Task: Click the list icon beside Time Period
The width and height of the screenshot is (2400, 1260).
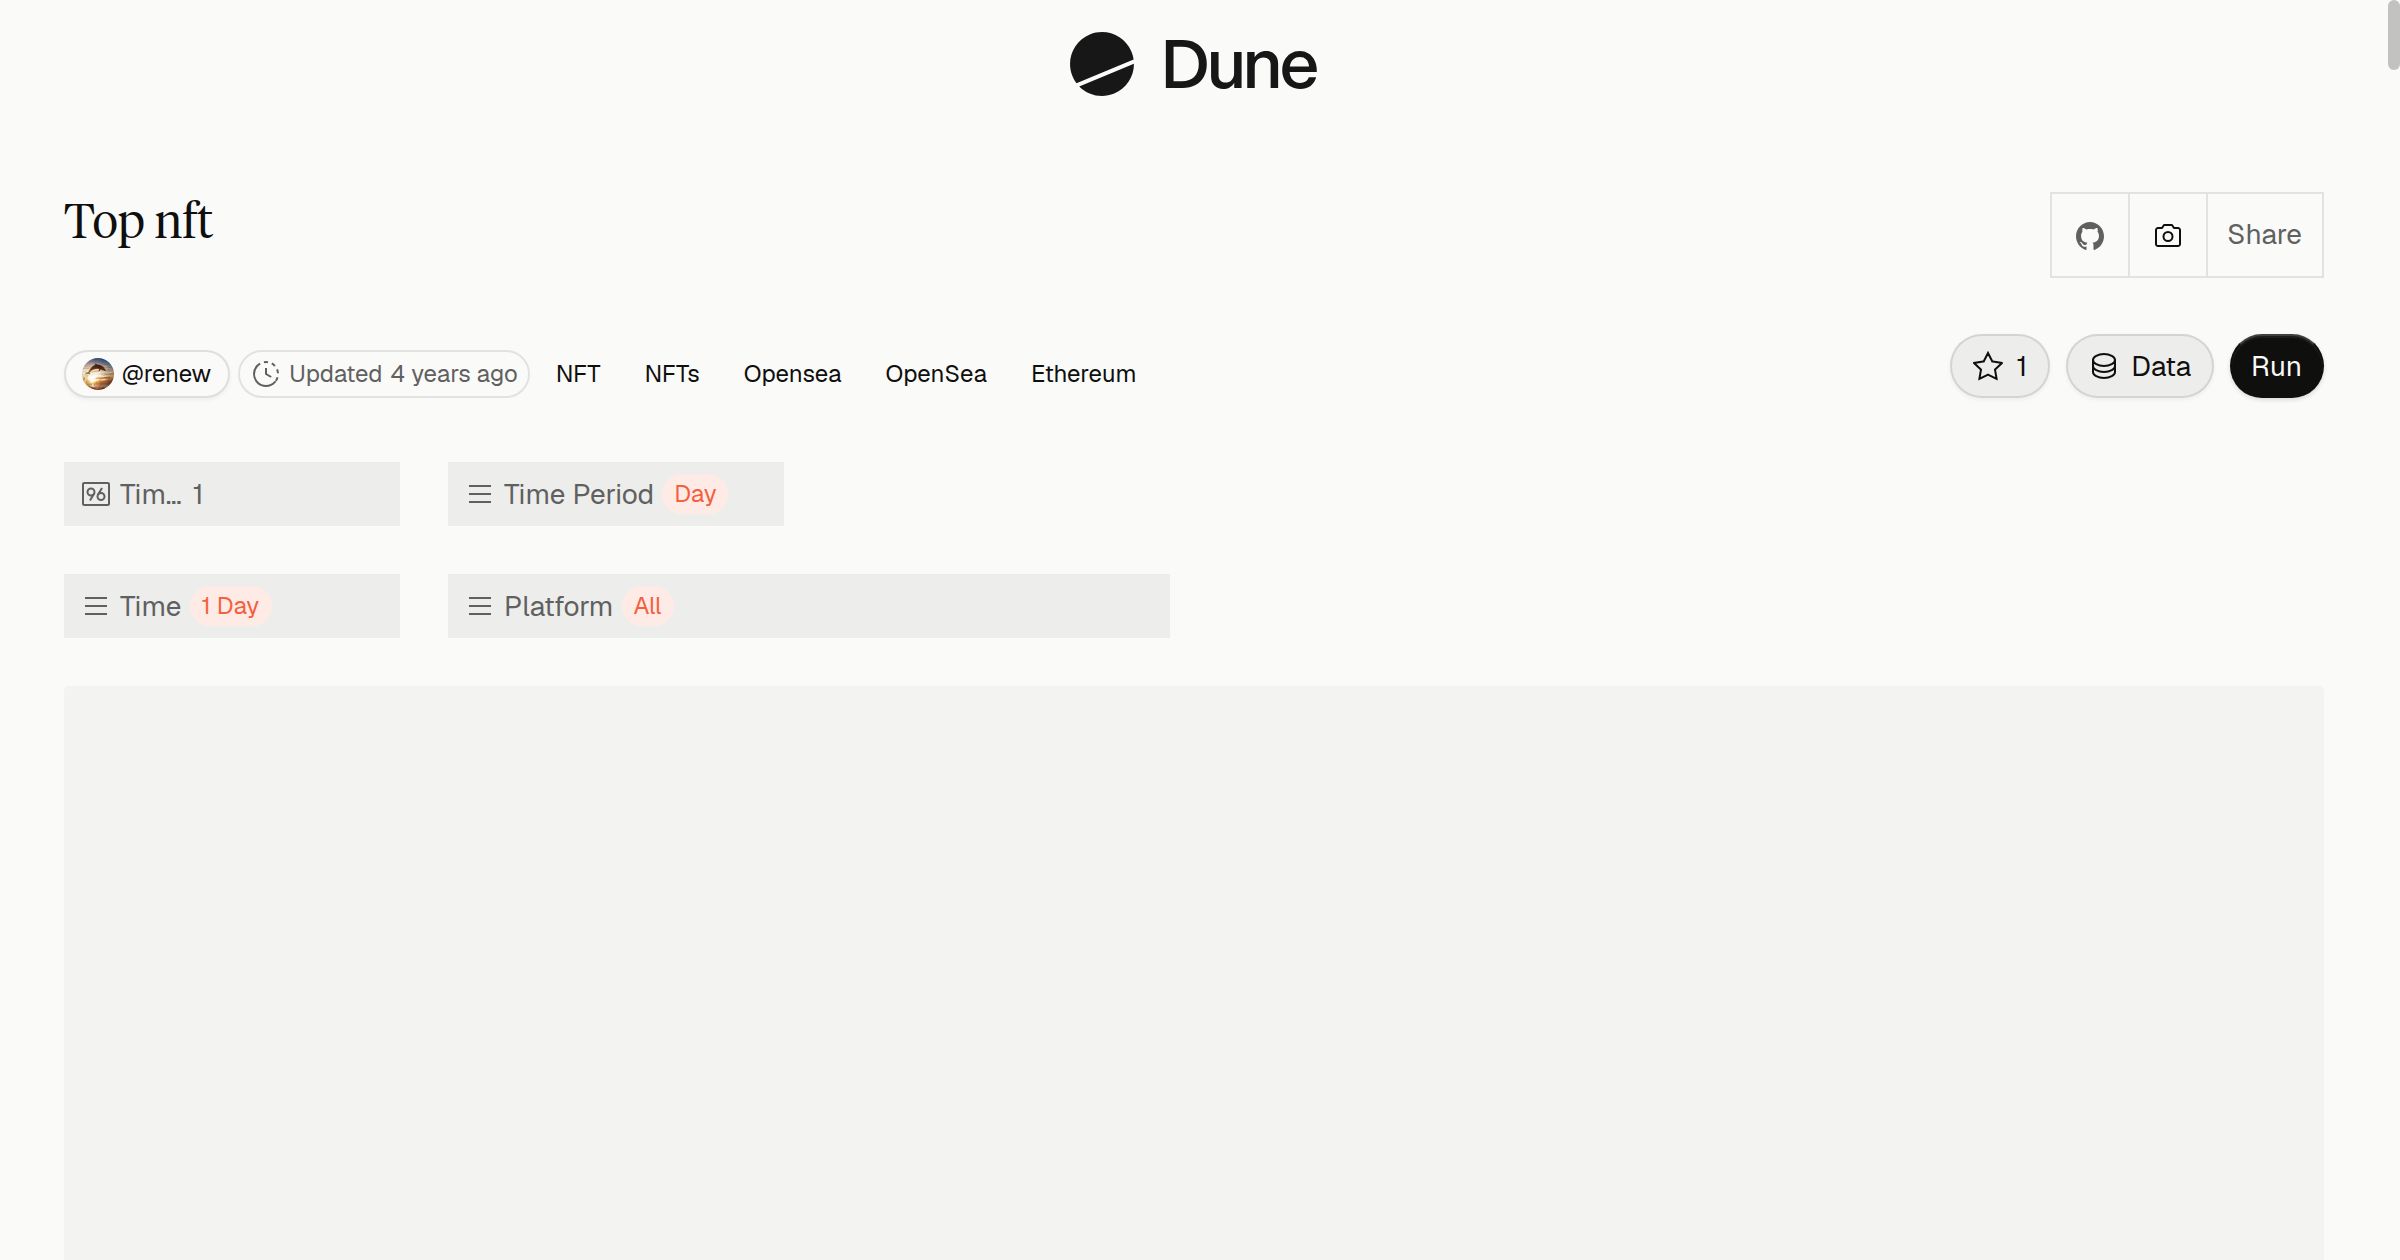Action: pyautogui.click(x=480, y=494)
